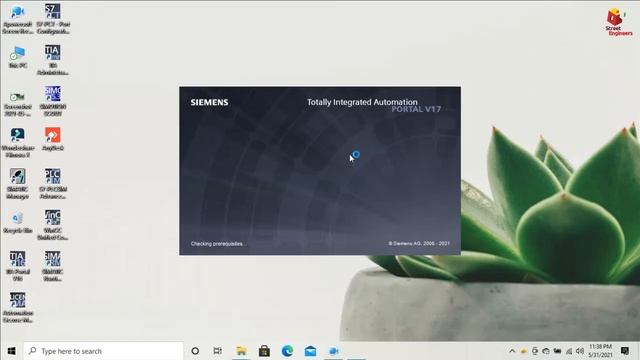This screenshot has width=640, height=360.
Task: Open the S7-PCT Port Configuration desktop shortcut
Action: coord(53,19)
